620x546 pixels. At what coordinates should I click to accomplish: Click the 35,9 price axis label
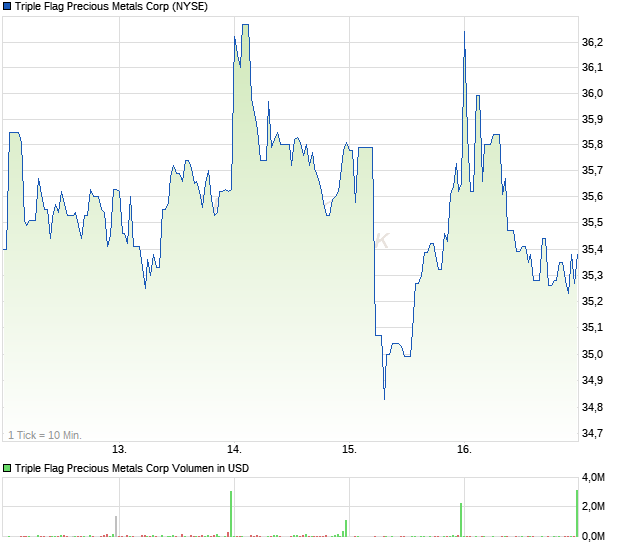click(x=592, y=119)
